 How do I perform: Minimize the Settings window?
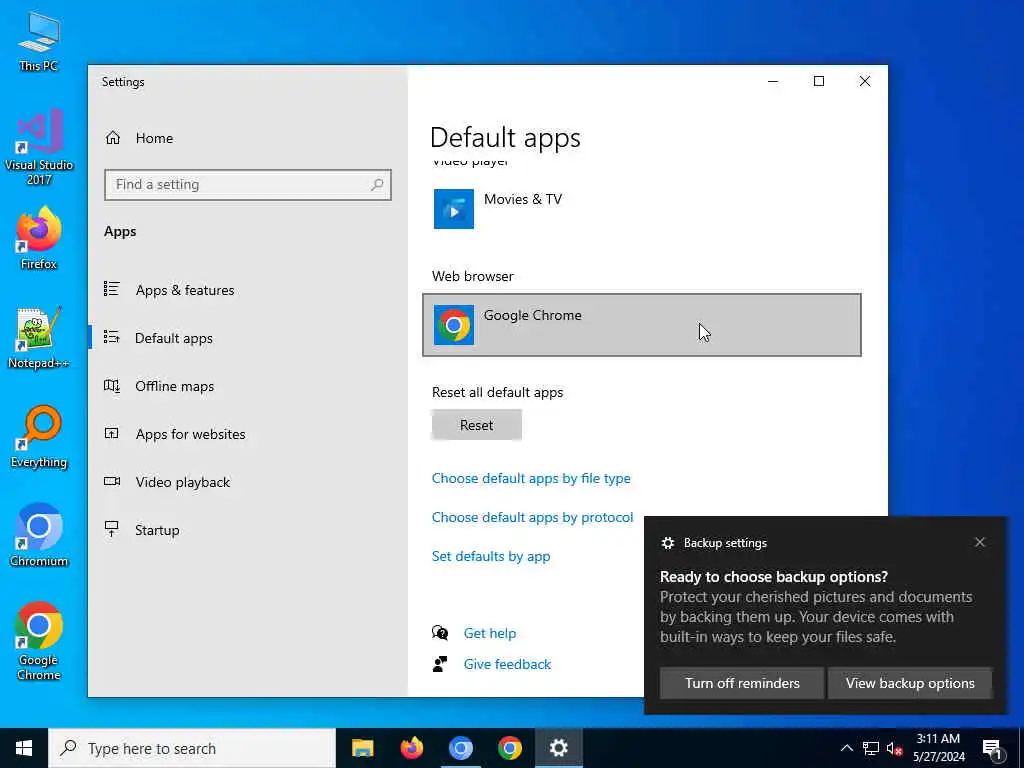(773, 82)
